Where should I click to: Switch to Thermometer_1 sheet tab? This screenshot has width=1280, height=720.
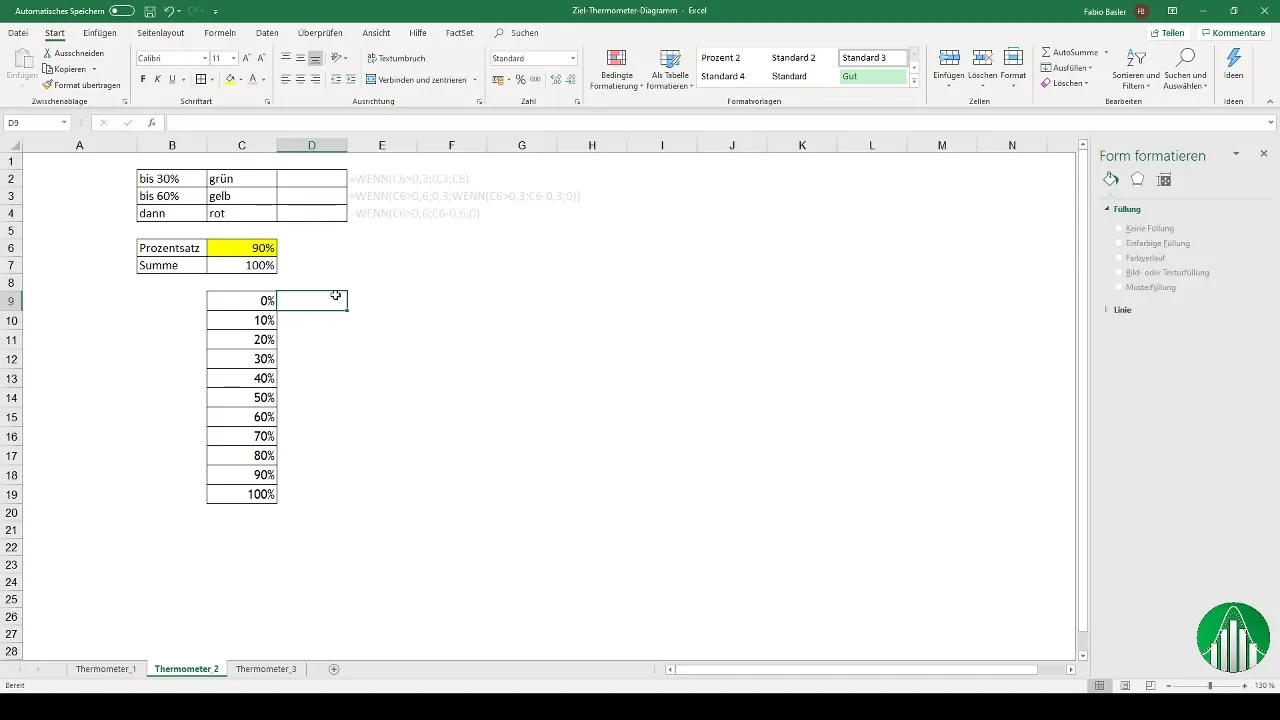(x=106, y=669)
